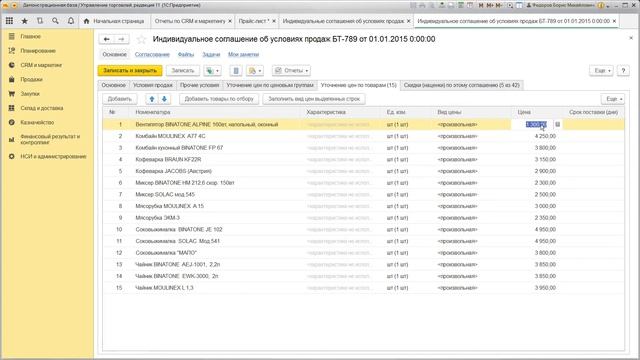
Task: Click the Закупки cart icon
Action: pos(11,93)
